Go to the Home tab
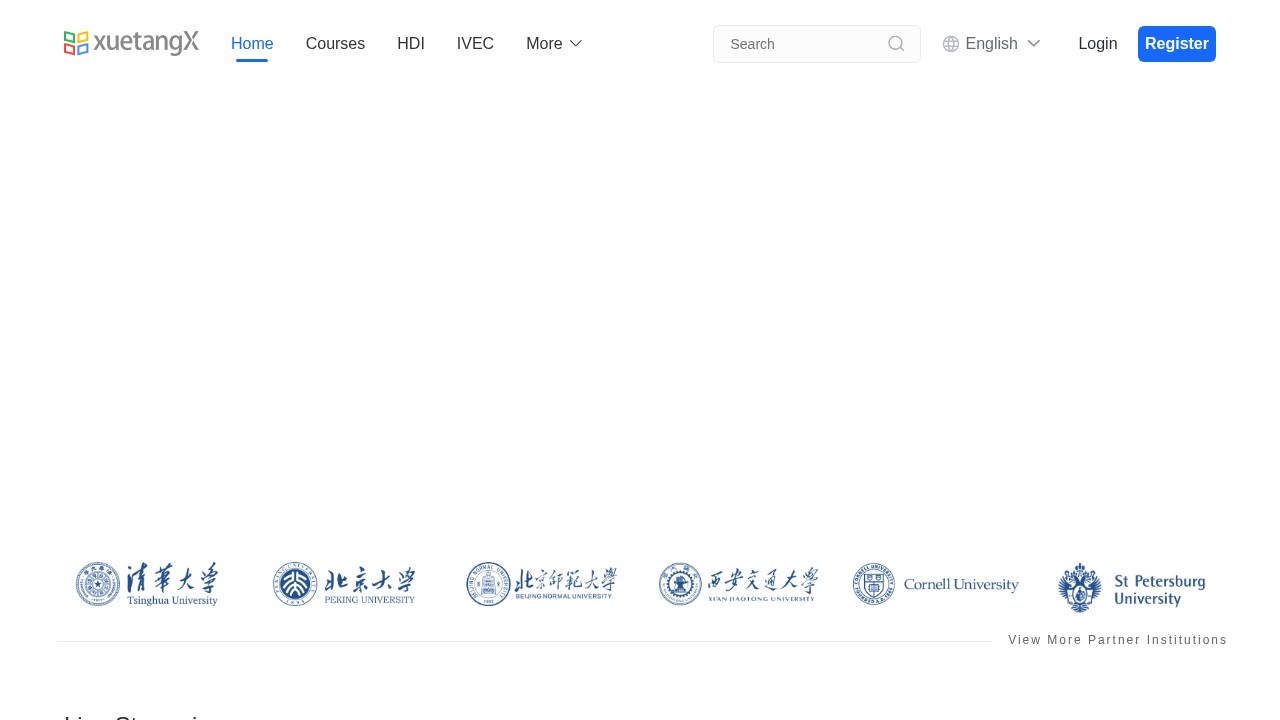The width and height of the screenshot is (1280, 720). pos(252,44)
